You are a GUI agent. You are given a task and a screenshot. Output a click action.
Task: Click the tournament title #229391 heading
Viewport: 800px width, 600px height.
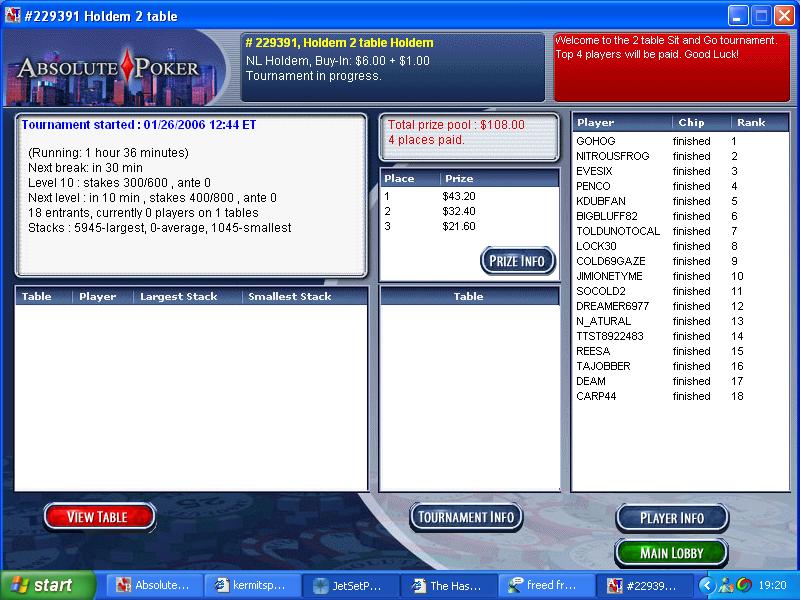click(x=339, y=43)
